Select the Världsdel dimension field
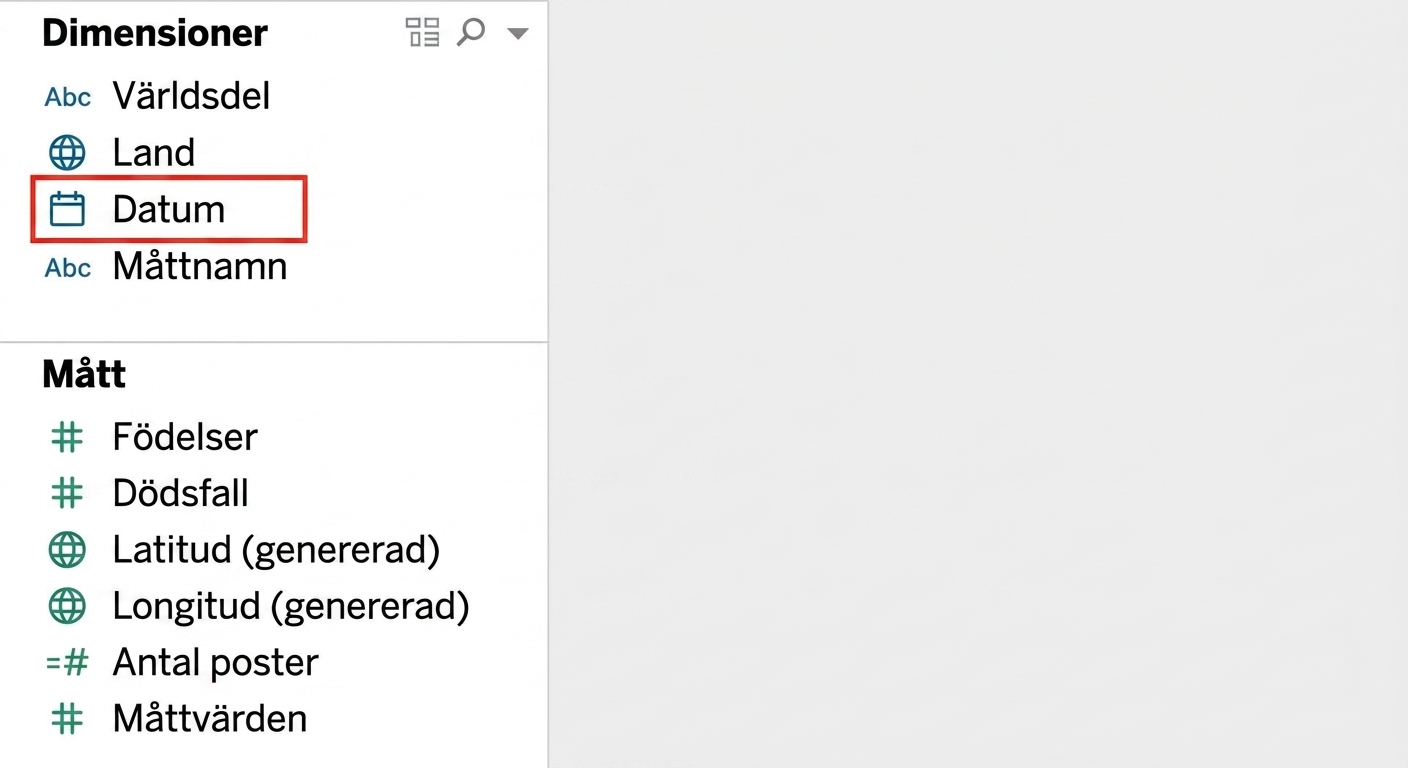This screenshot has width=1408, height=768. (191, 96)
